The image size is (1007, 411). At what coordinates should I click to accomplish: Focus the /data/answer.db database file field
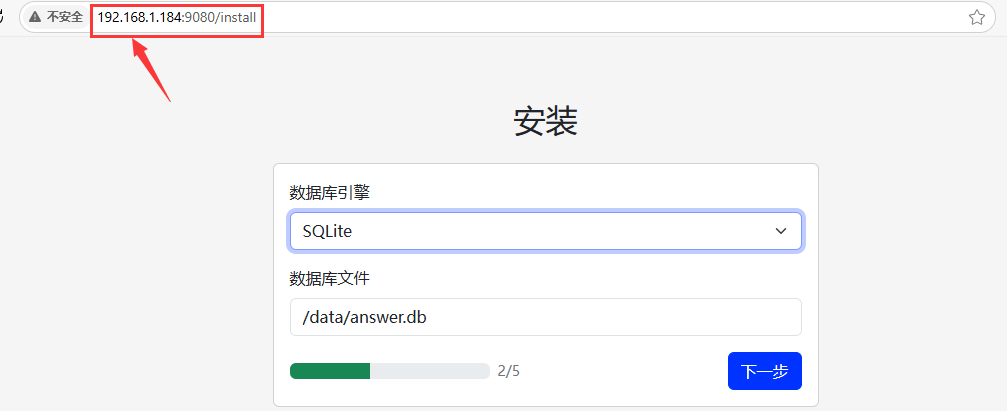(x=546, y=317)
